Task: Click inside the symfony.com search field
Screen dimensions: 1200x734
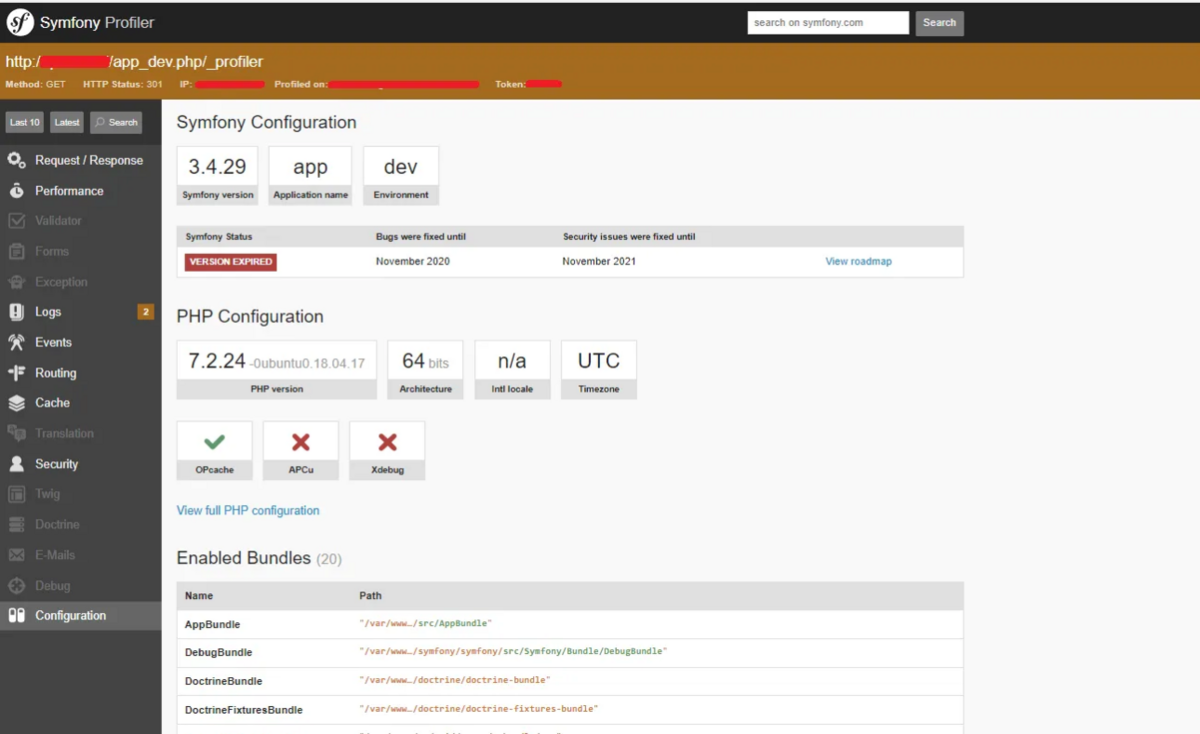Action: coord(827,22)
